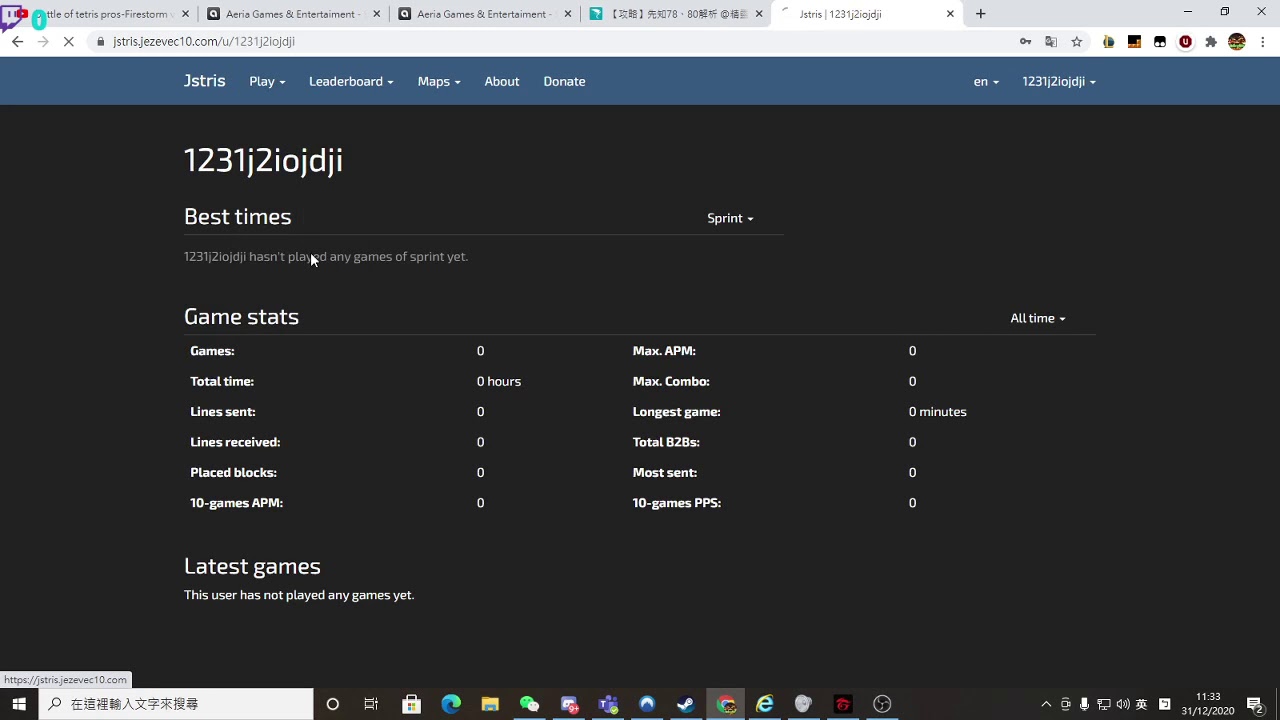Open the Chrome profile avatar
Image resolution: width=1280 pixels, height=720 pixels.
click(1237, 41)
